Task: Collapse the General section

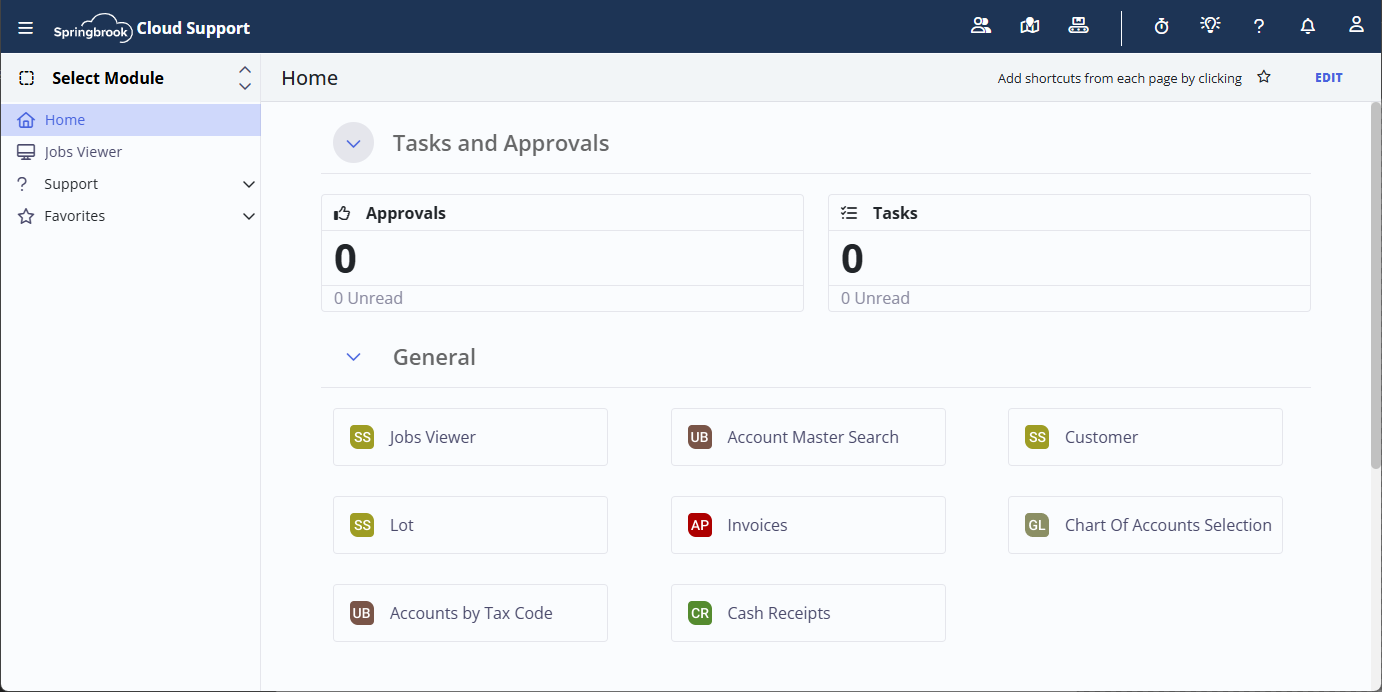Action: pyautogui.click(x=353, y=357)
